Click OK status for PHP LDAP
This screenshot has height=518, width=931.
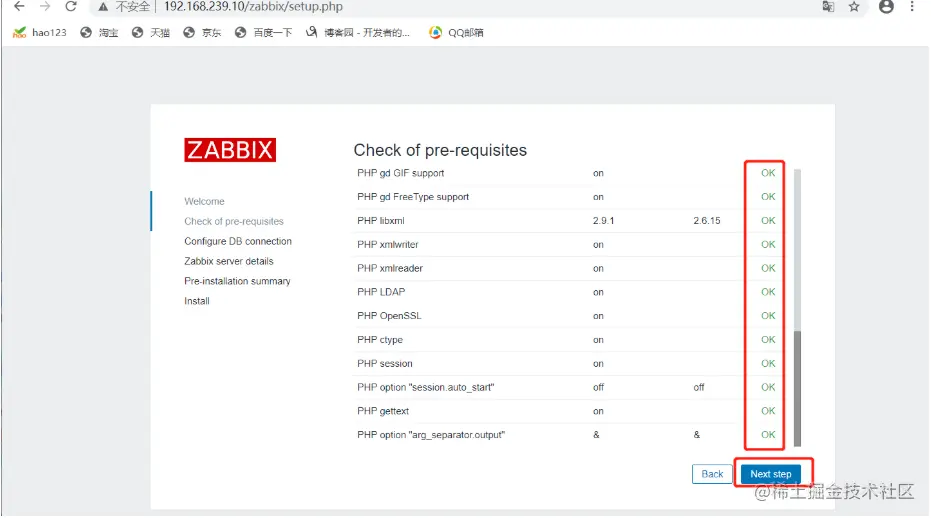(x=768, y=292)
